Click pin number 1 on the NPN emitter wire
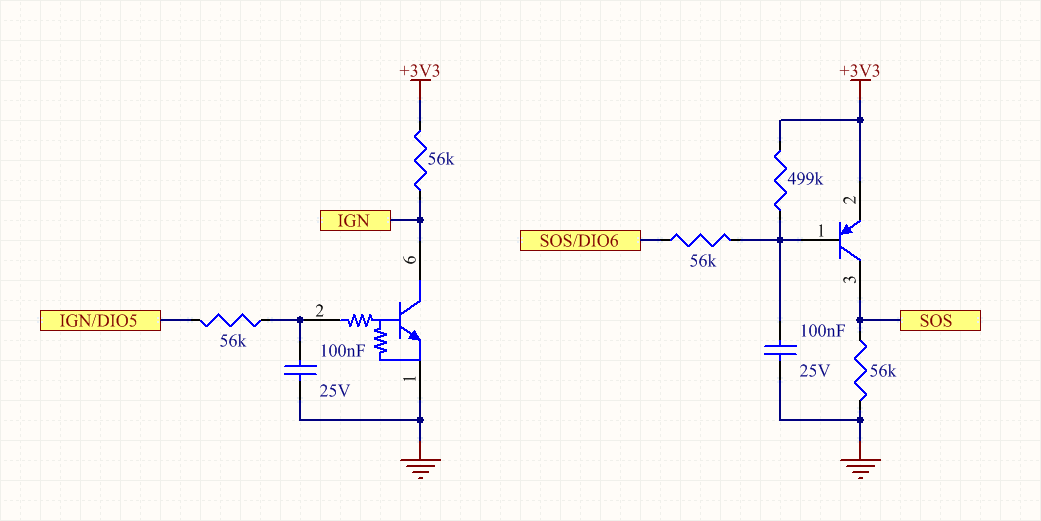The image size is (1041, 521). coord(412,379)
